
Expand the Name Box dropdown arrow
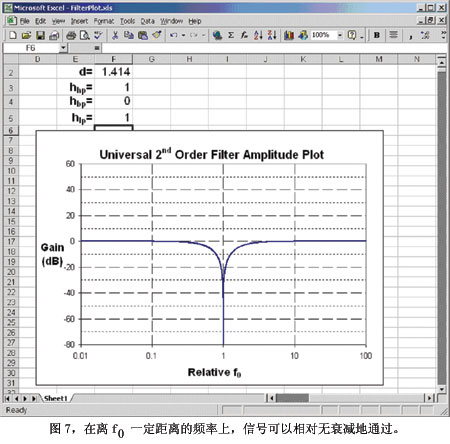63,48
